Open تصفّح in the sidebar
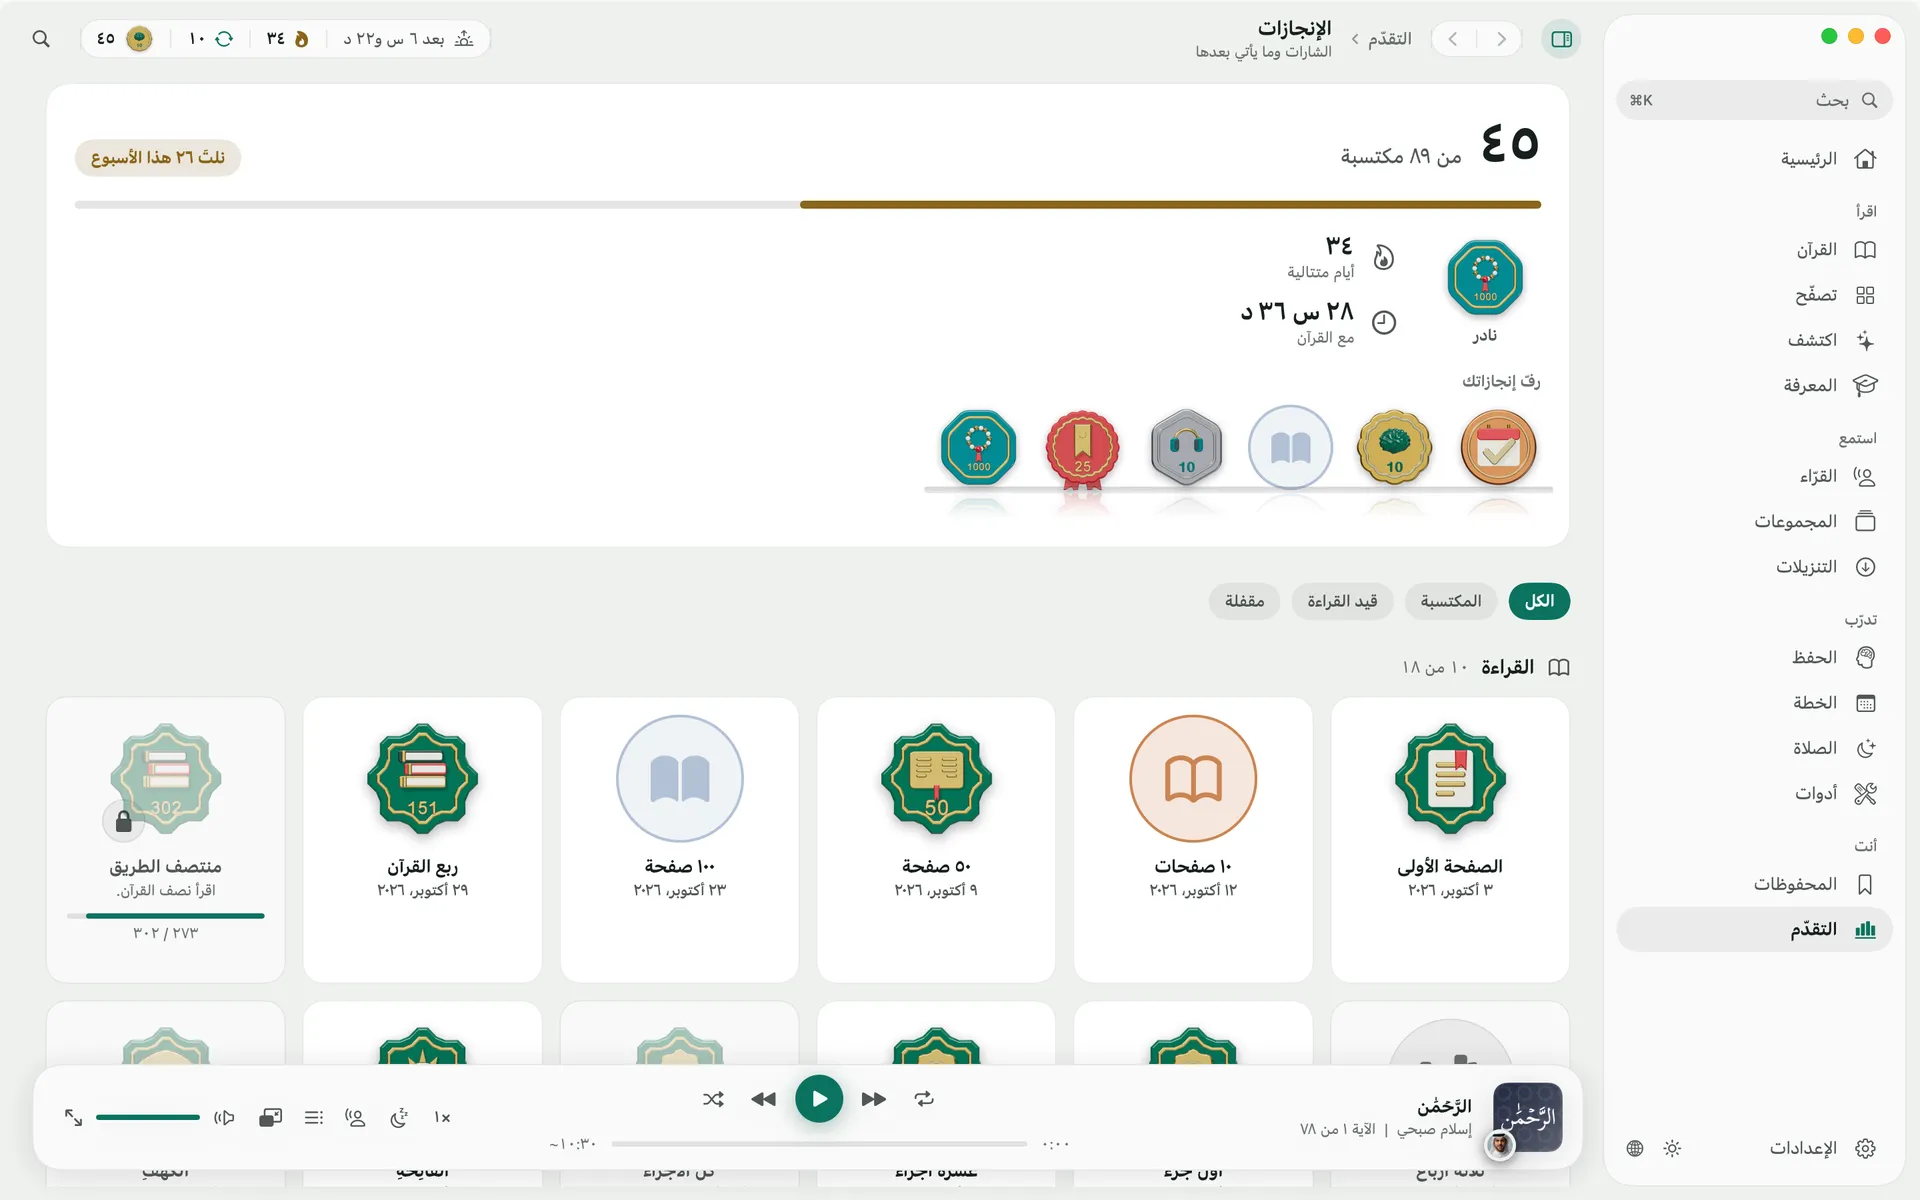The width and height of the screenshot is (1920, 1200). 1754,295
